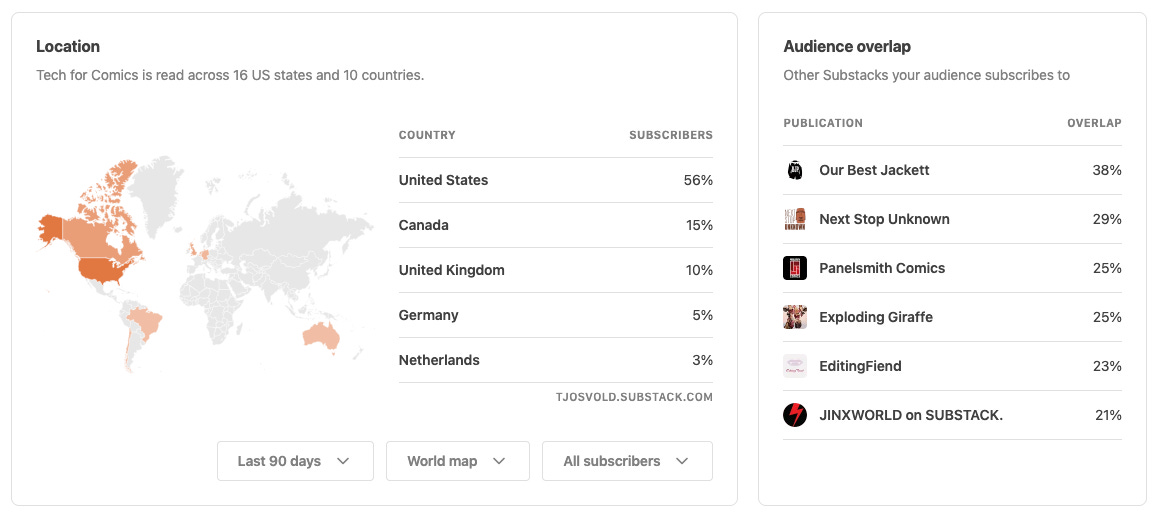The image size is (1160, 517).
Task: Click the SUBSCRIBERS column header
Action: [671, 135]
